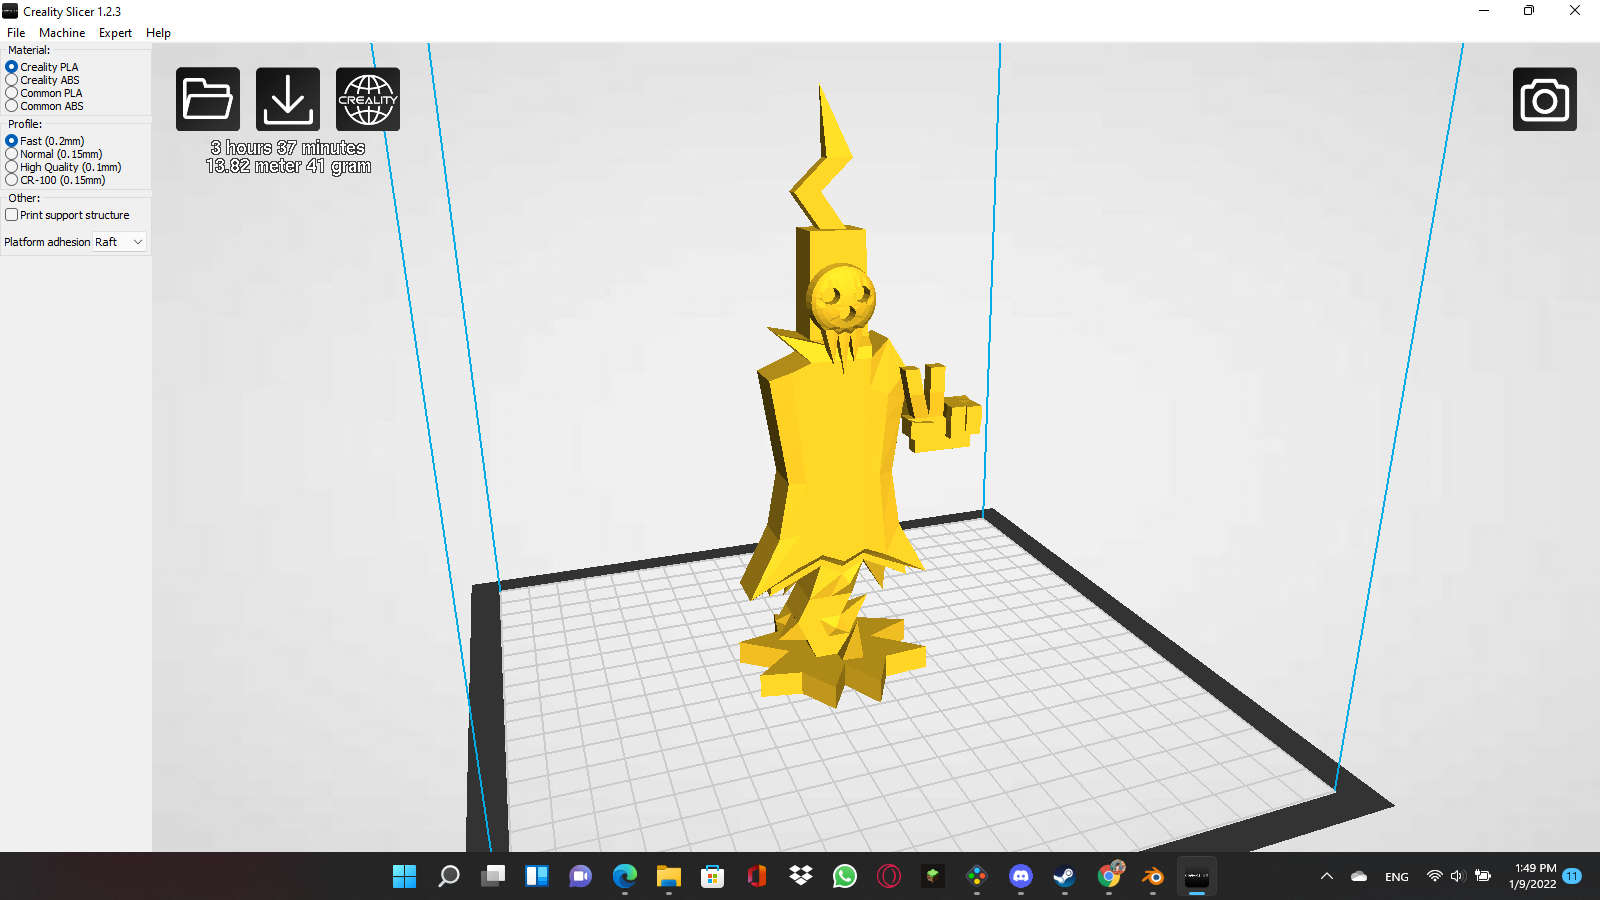1600x900 pixels.
Task: Open the File menu
Action: click(16, 33)
